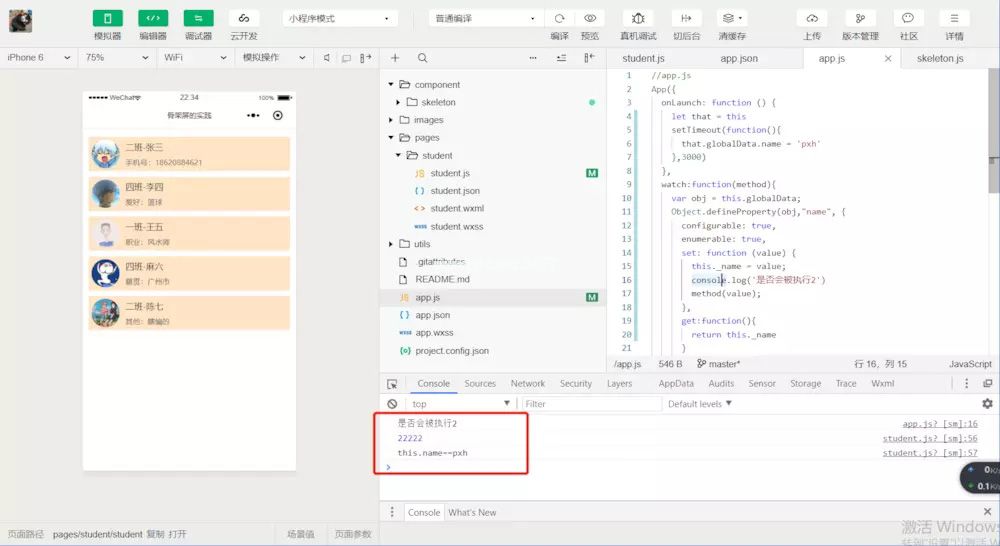Click the compile (编译) refresh icon
The height and width of the screenshot is (546, 1000).
tap(559, 19)
